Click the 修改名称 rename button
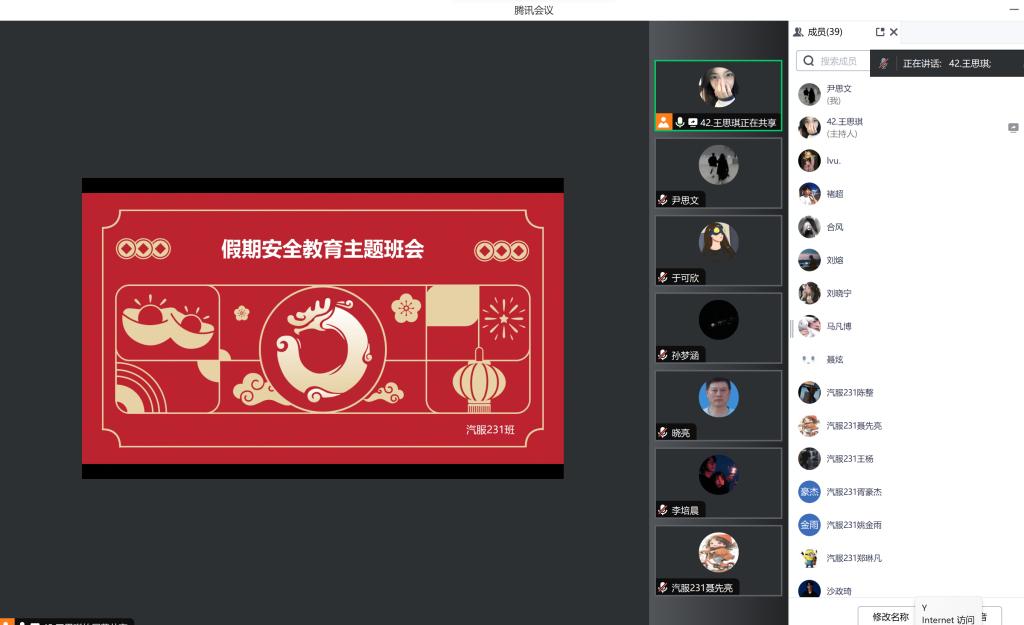 coord(888,616)
